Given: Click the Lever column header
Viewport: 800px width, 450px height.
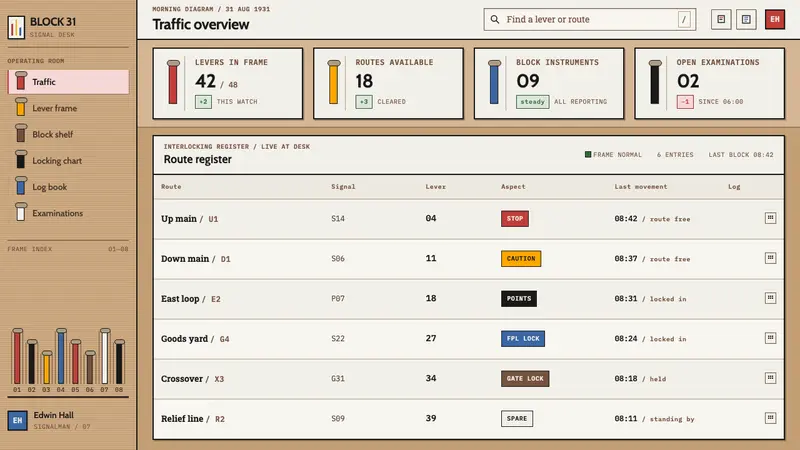Looking at the screenshot, I should [436, 187].
